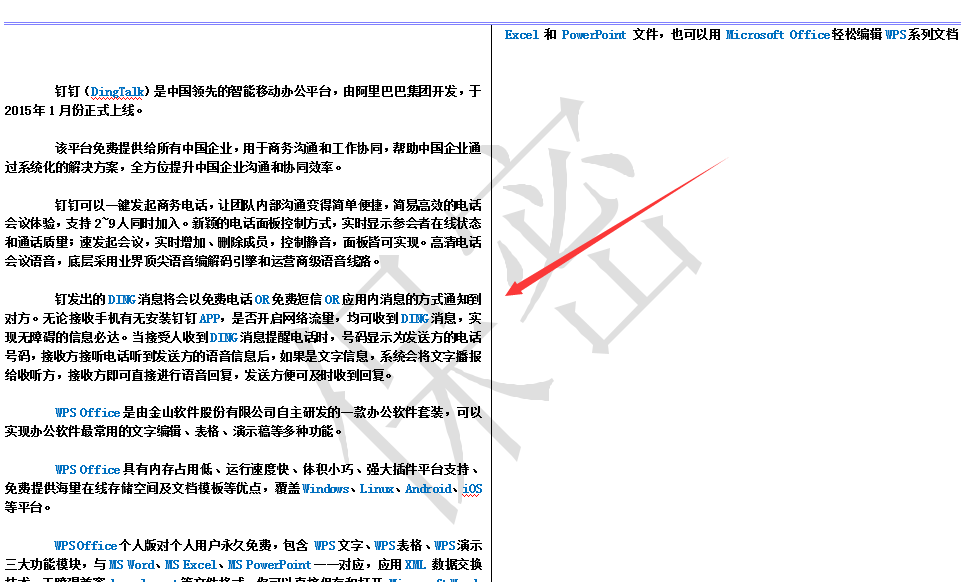
Task: Click the blue word Android
Action: click(428, 489)
